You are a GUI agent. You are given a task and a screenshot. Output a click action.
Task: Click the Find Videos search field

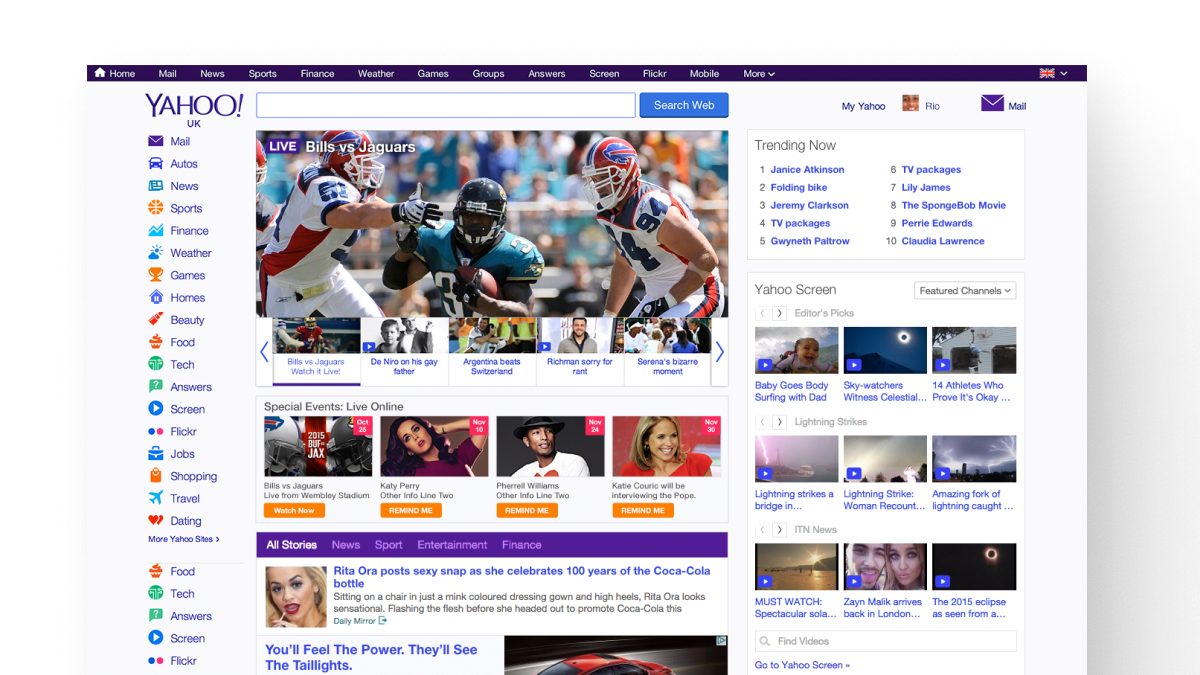885,641
